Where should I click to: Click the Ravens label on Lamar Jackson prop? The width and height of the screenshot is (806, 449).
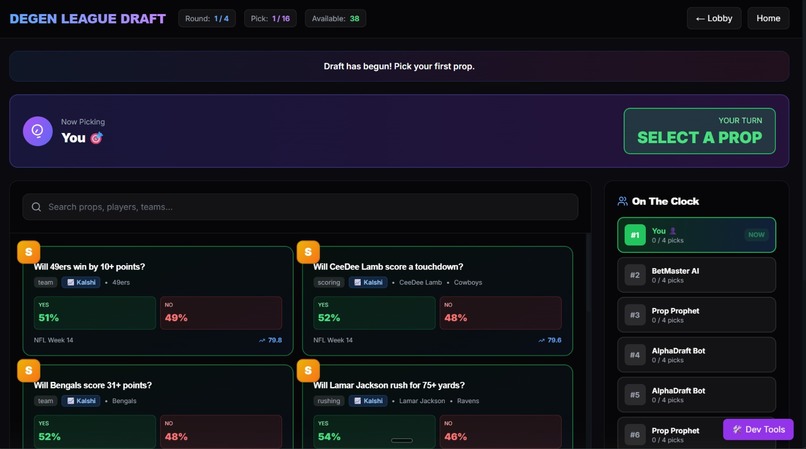468,401
